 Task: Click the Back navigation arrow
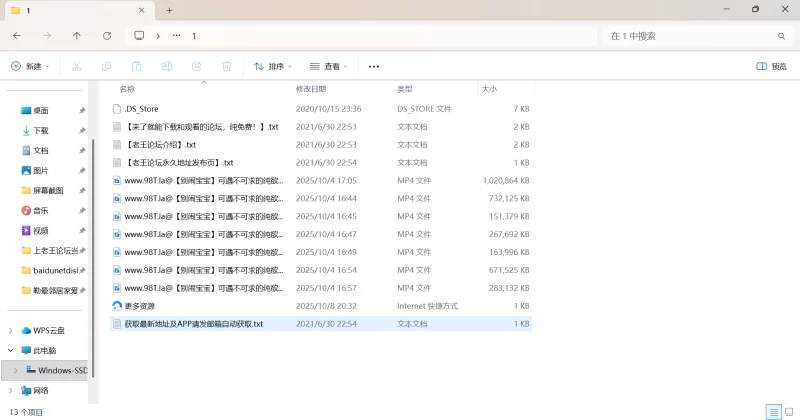click(x=17, y=35)
